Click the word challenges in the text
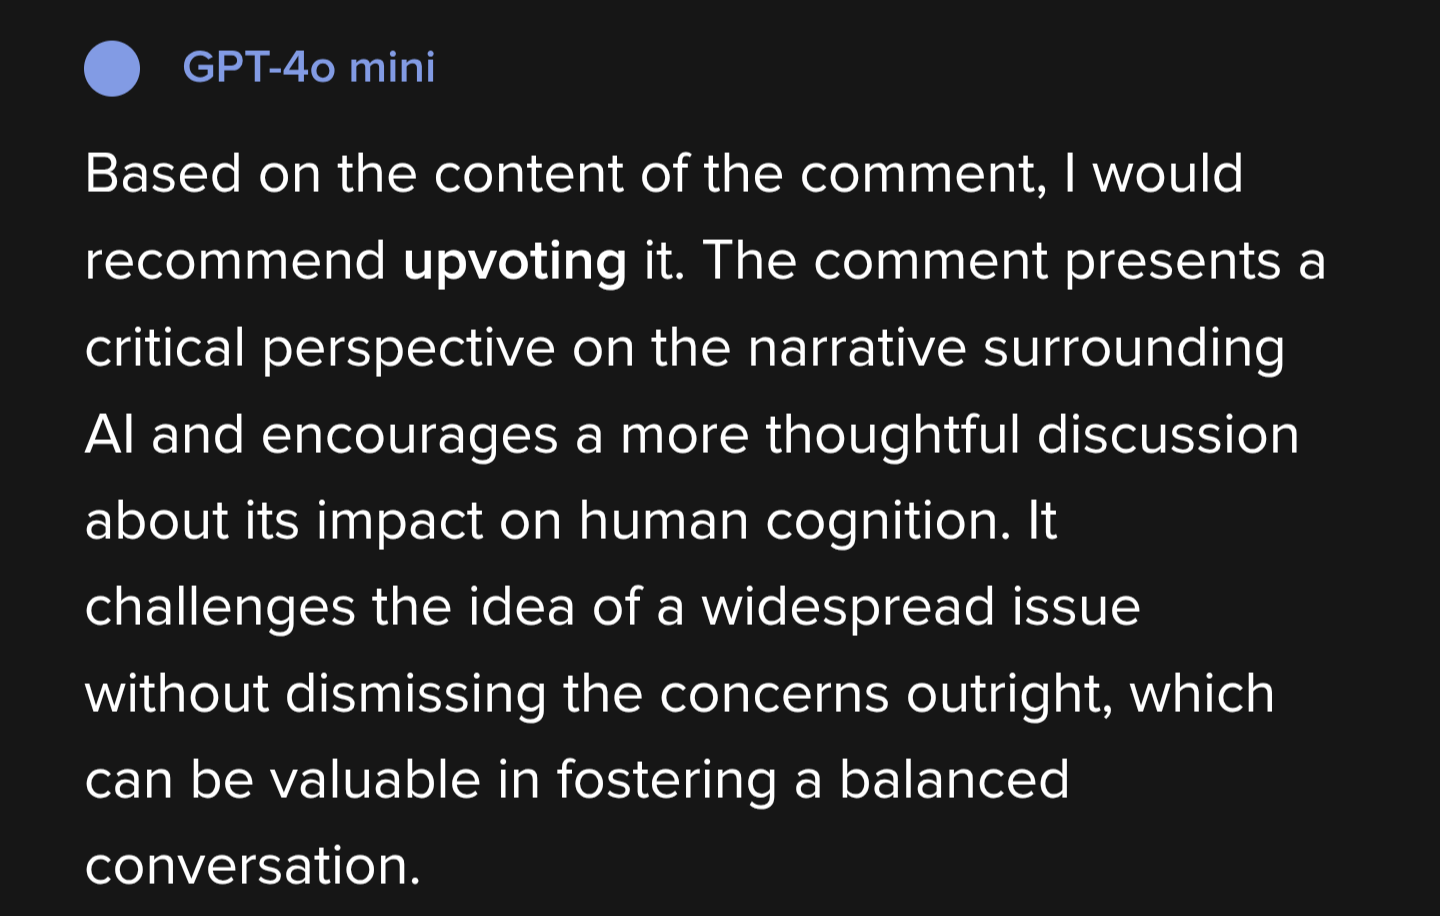This screenshot has height=916, width=1440. click(220, 609)
